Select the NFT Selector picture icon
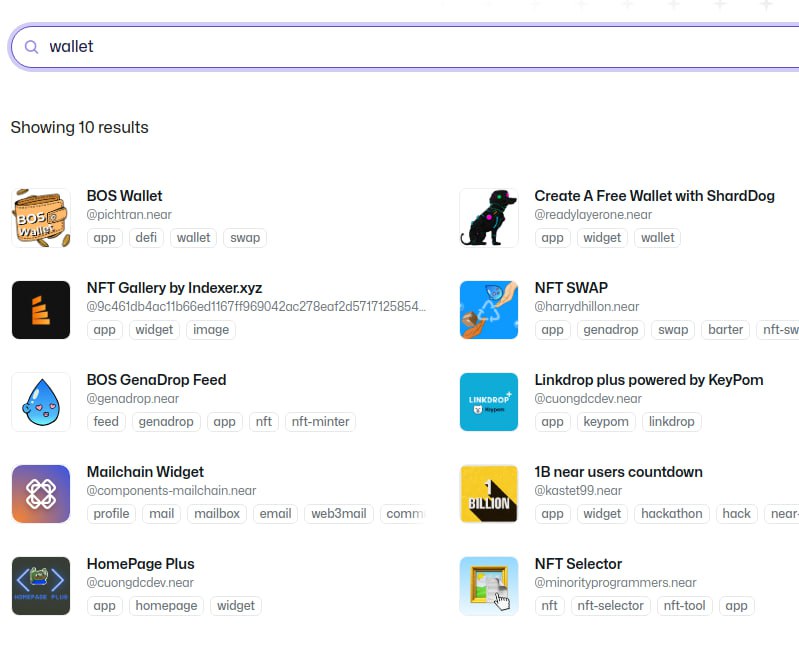The image size is (799, 650). [489, 586]
